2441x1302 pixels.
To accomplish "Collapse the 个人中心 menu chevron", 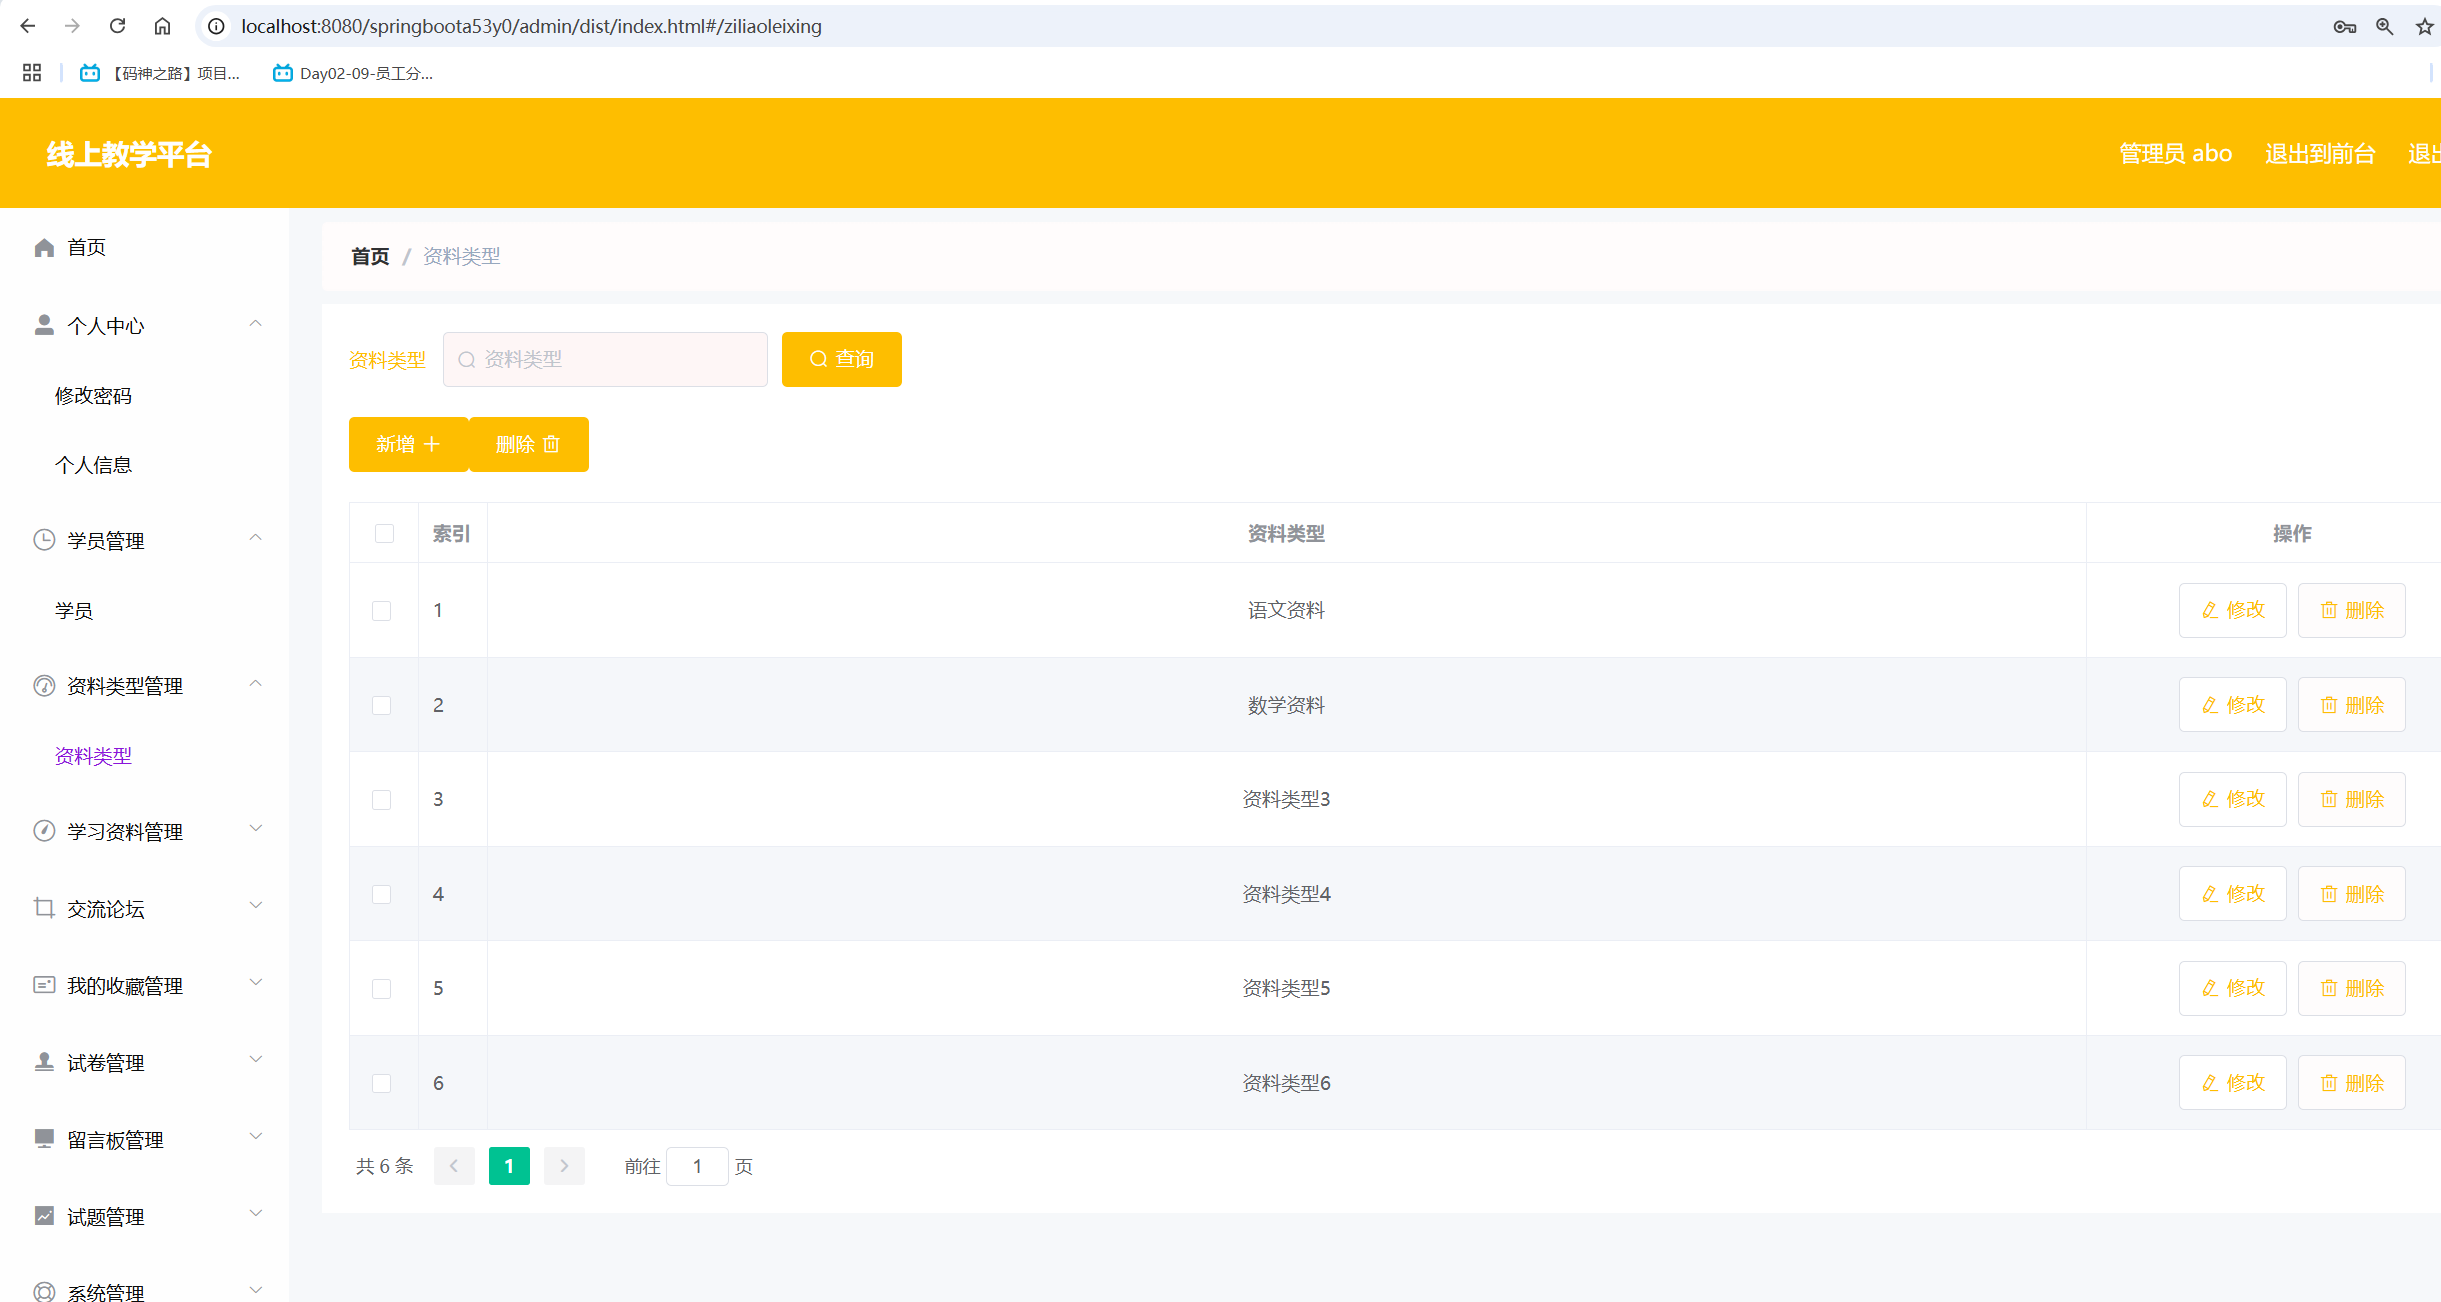I will click(x=256, y=324).
